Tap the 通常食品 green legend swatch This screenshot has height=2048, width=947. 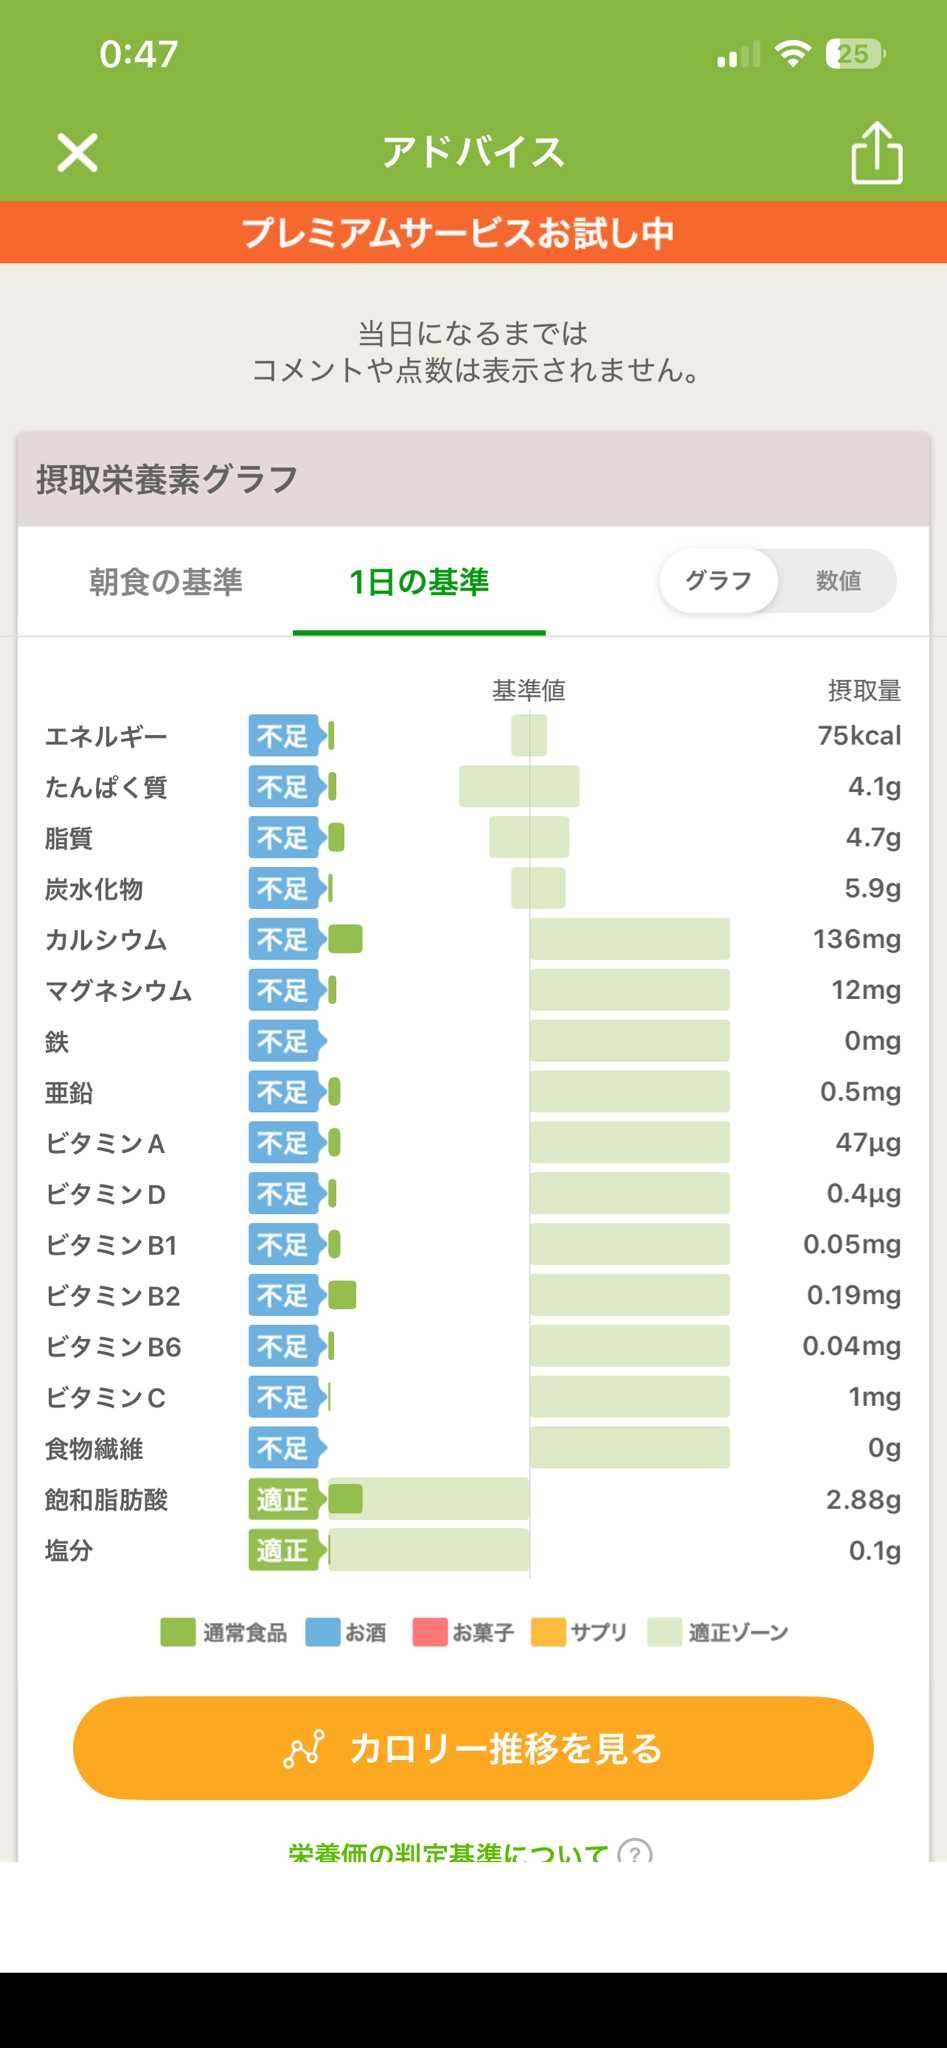[178, 1632]
